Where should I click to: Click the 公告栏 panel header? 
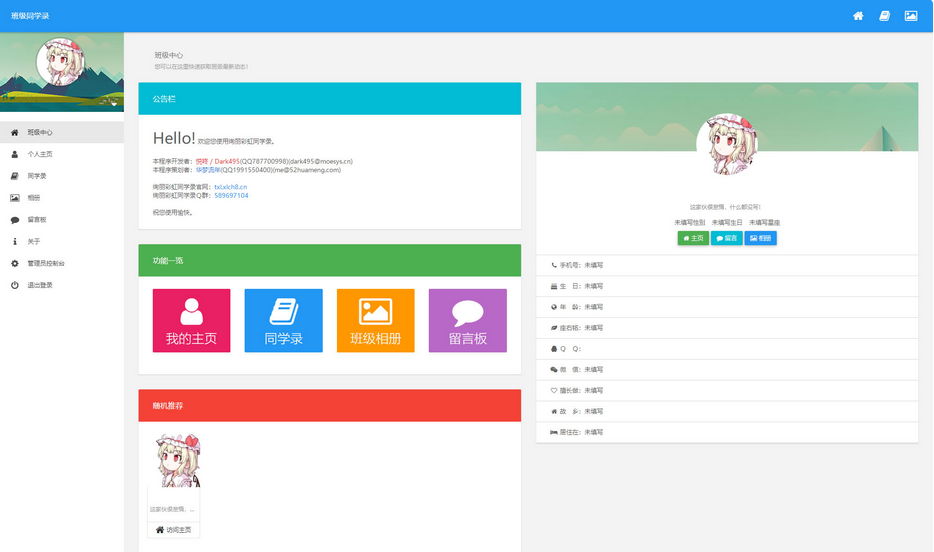[329, 99]
